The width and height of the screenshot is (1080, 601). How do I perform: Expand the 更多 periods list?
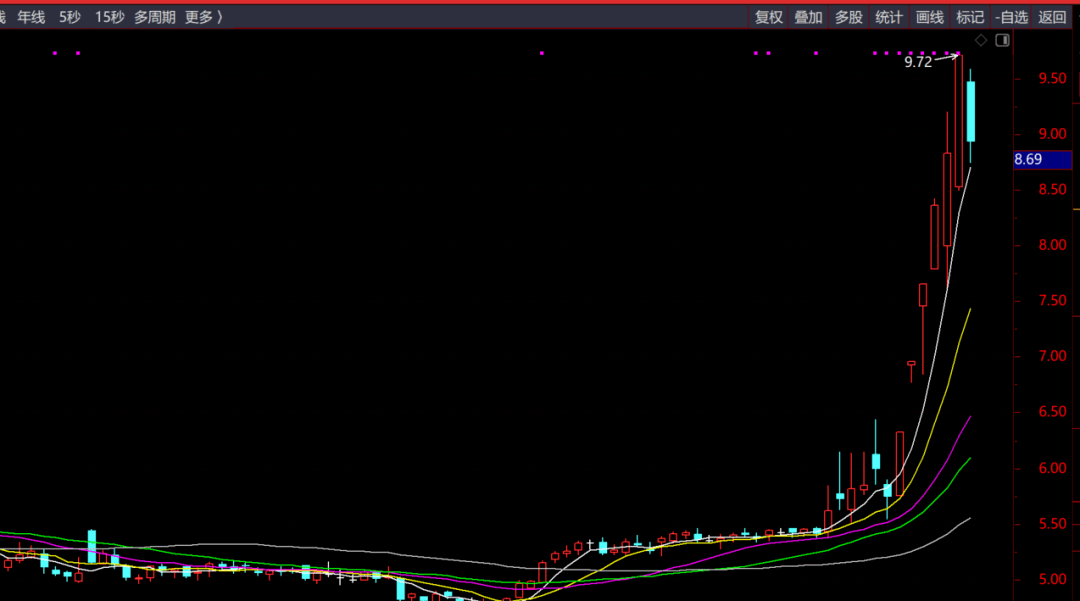coord(203,17)
